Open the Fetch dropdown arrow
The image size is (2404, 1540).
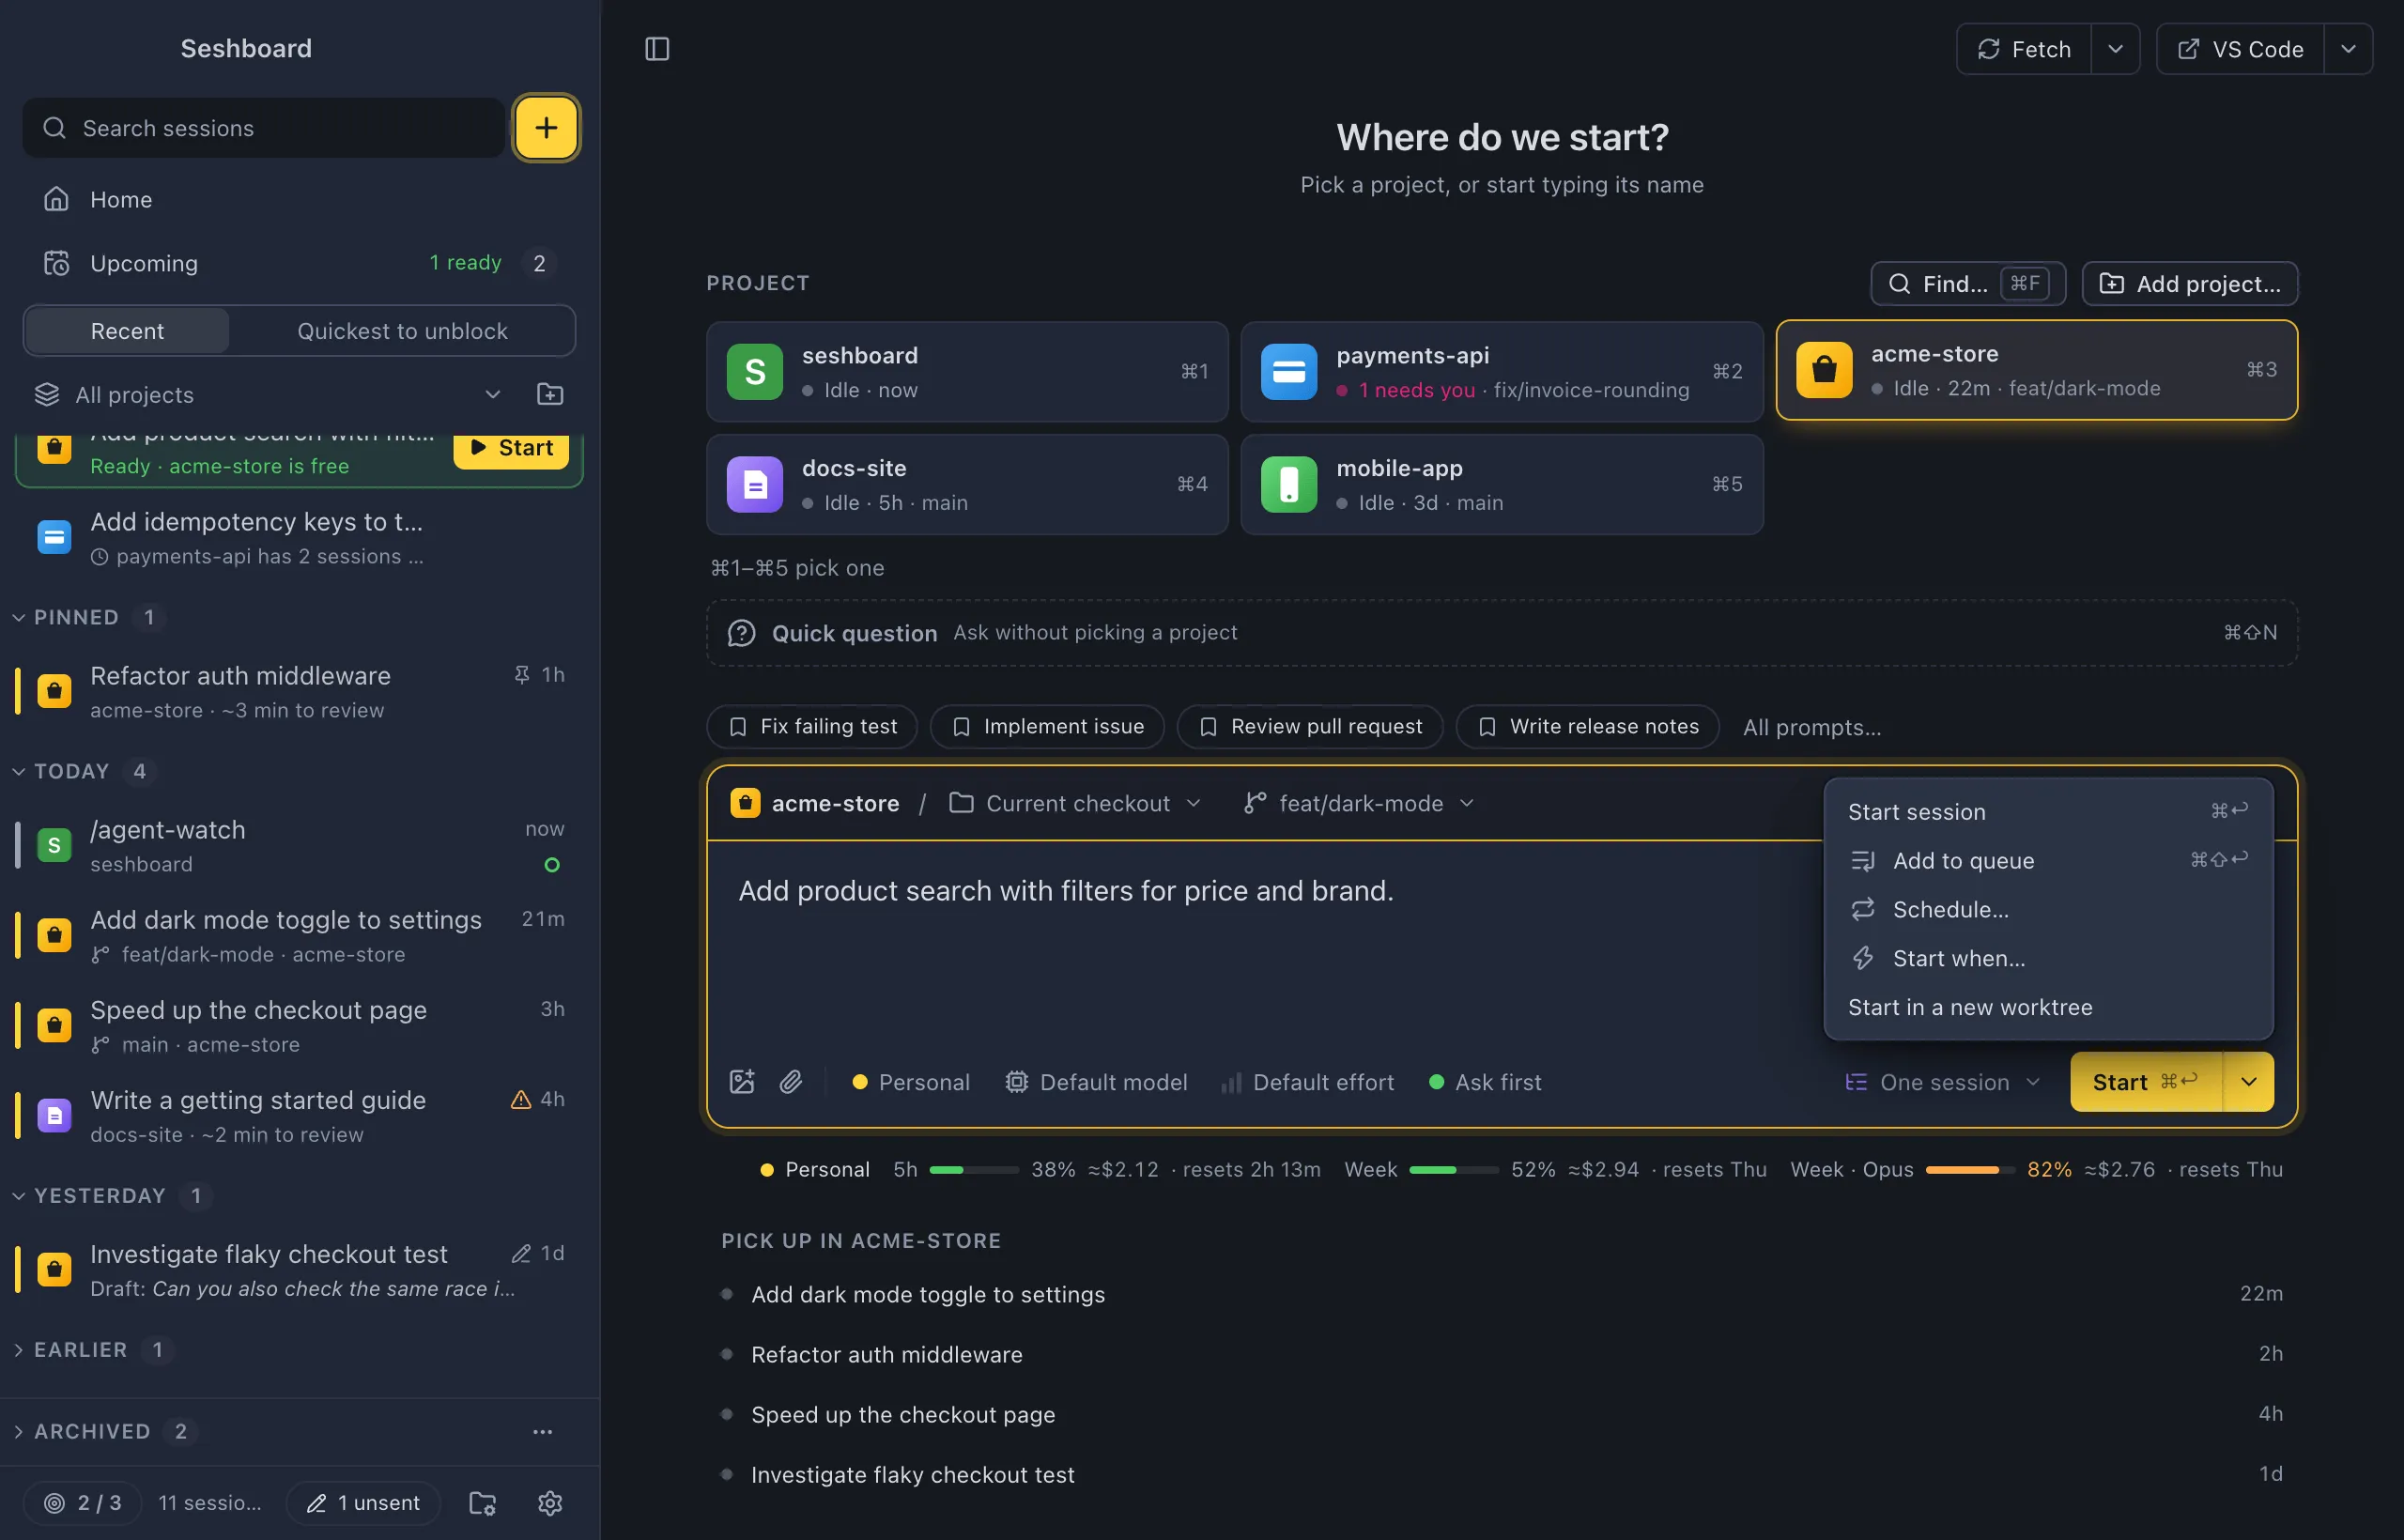click(2115, 49)
